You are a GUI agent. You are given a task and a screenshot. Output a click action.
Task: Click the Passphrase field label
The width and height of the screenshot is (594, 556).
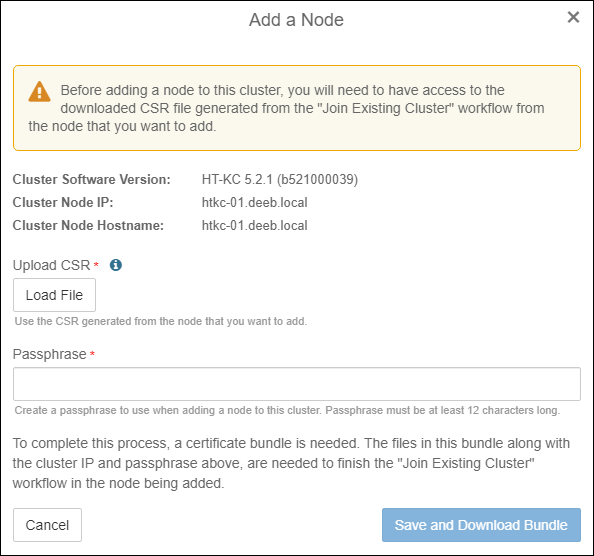pyautogui.click(x=50, y=354)
